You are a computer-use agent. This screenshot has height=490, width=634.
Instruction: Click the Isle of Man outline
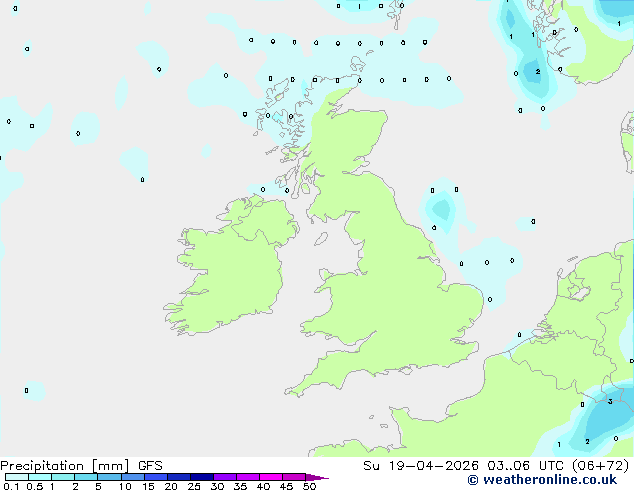click(x=321, y=239)
